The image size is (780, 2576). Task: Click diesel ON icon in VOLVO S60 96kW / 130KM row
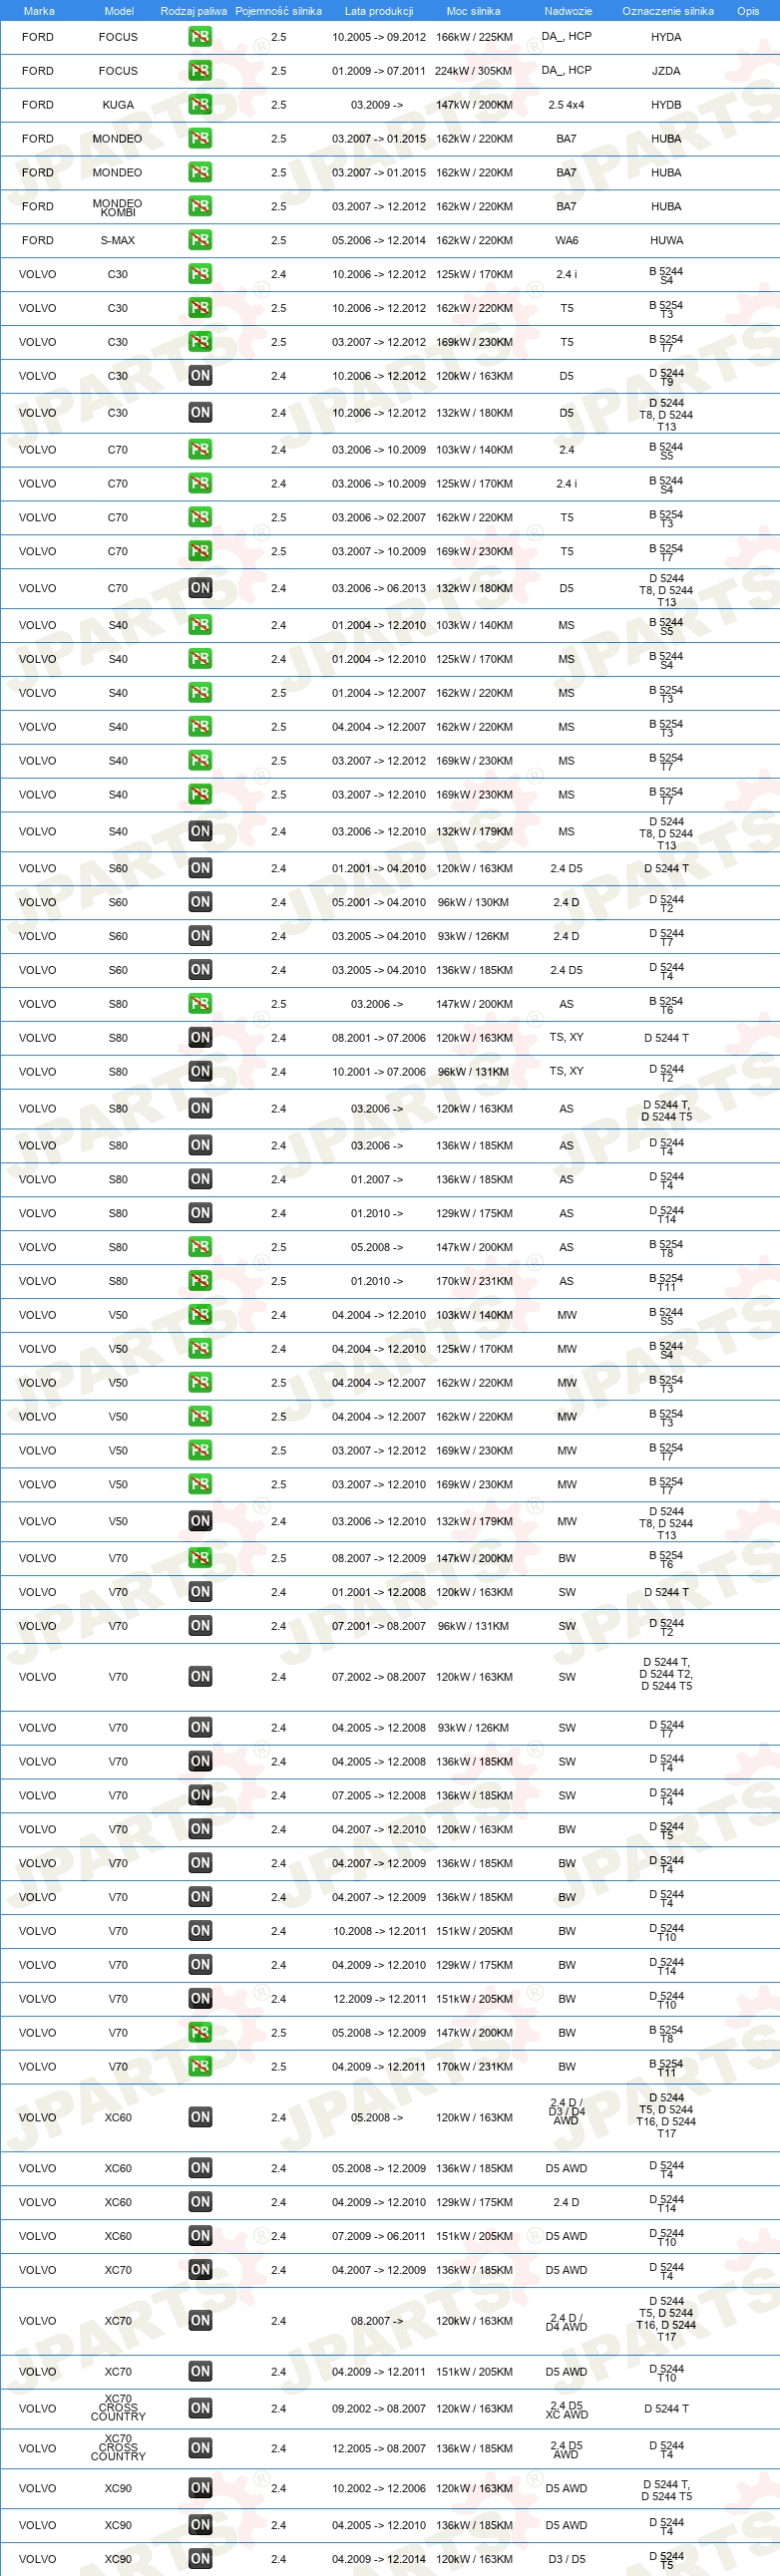pos(200,902)
